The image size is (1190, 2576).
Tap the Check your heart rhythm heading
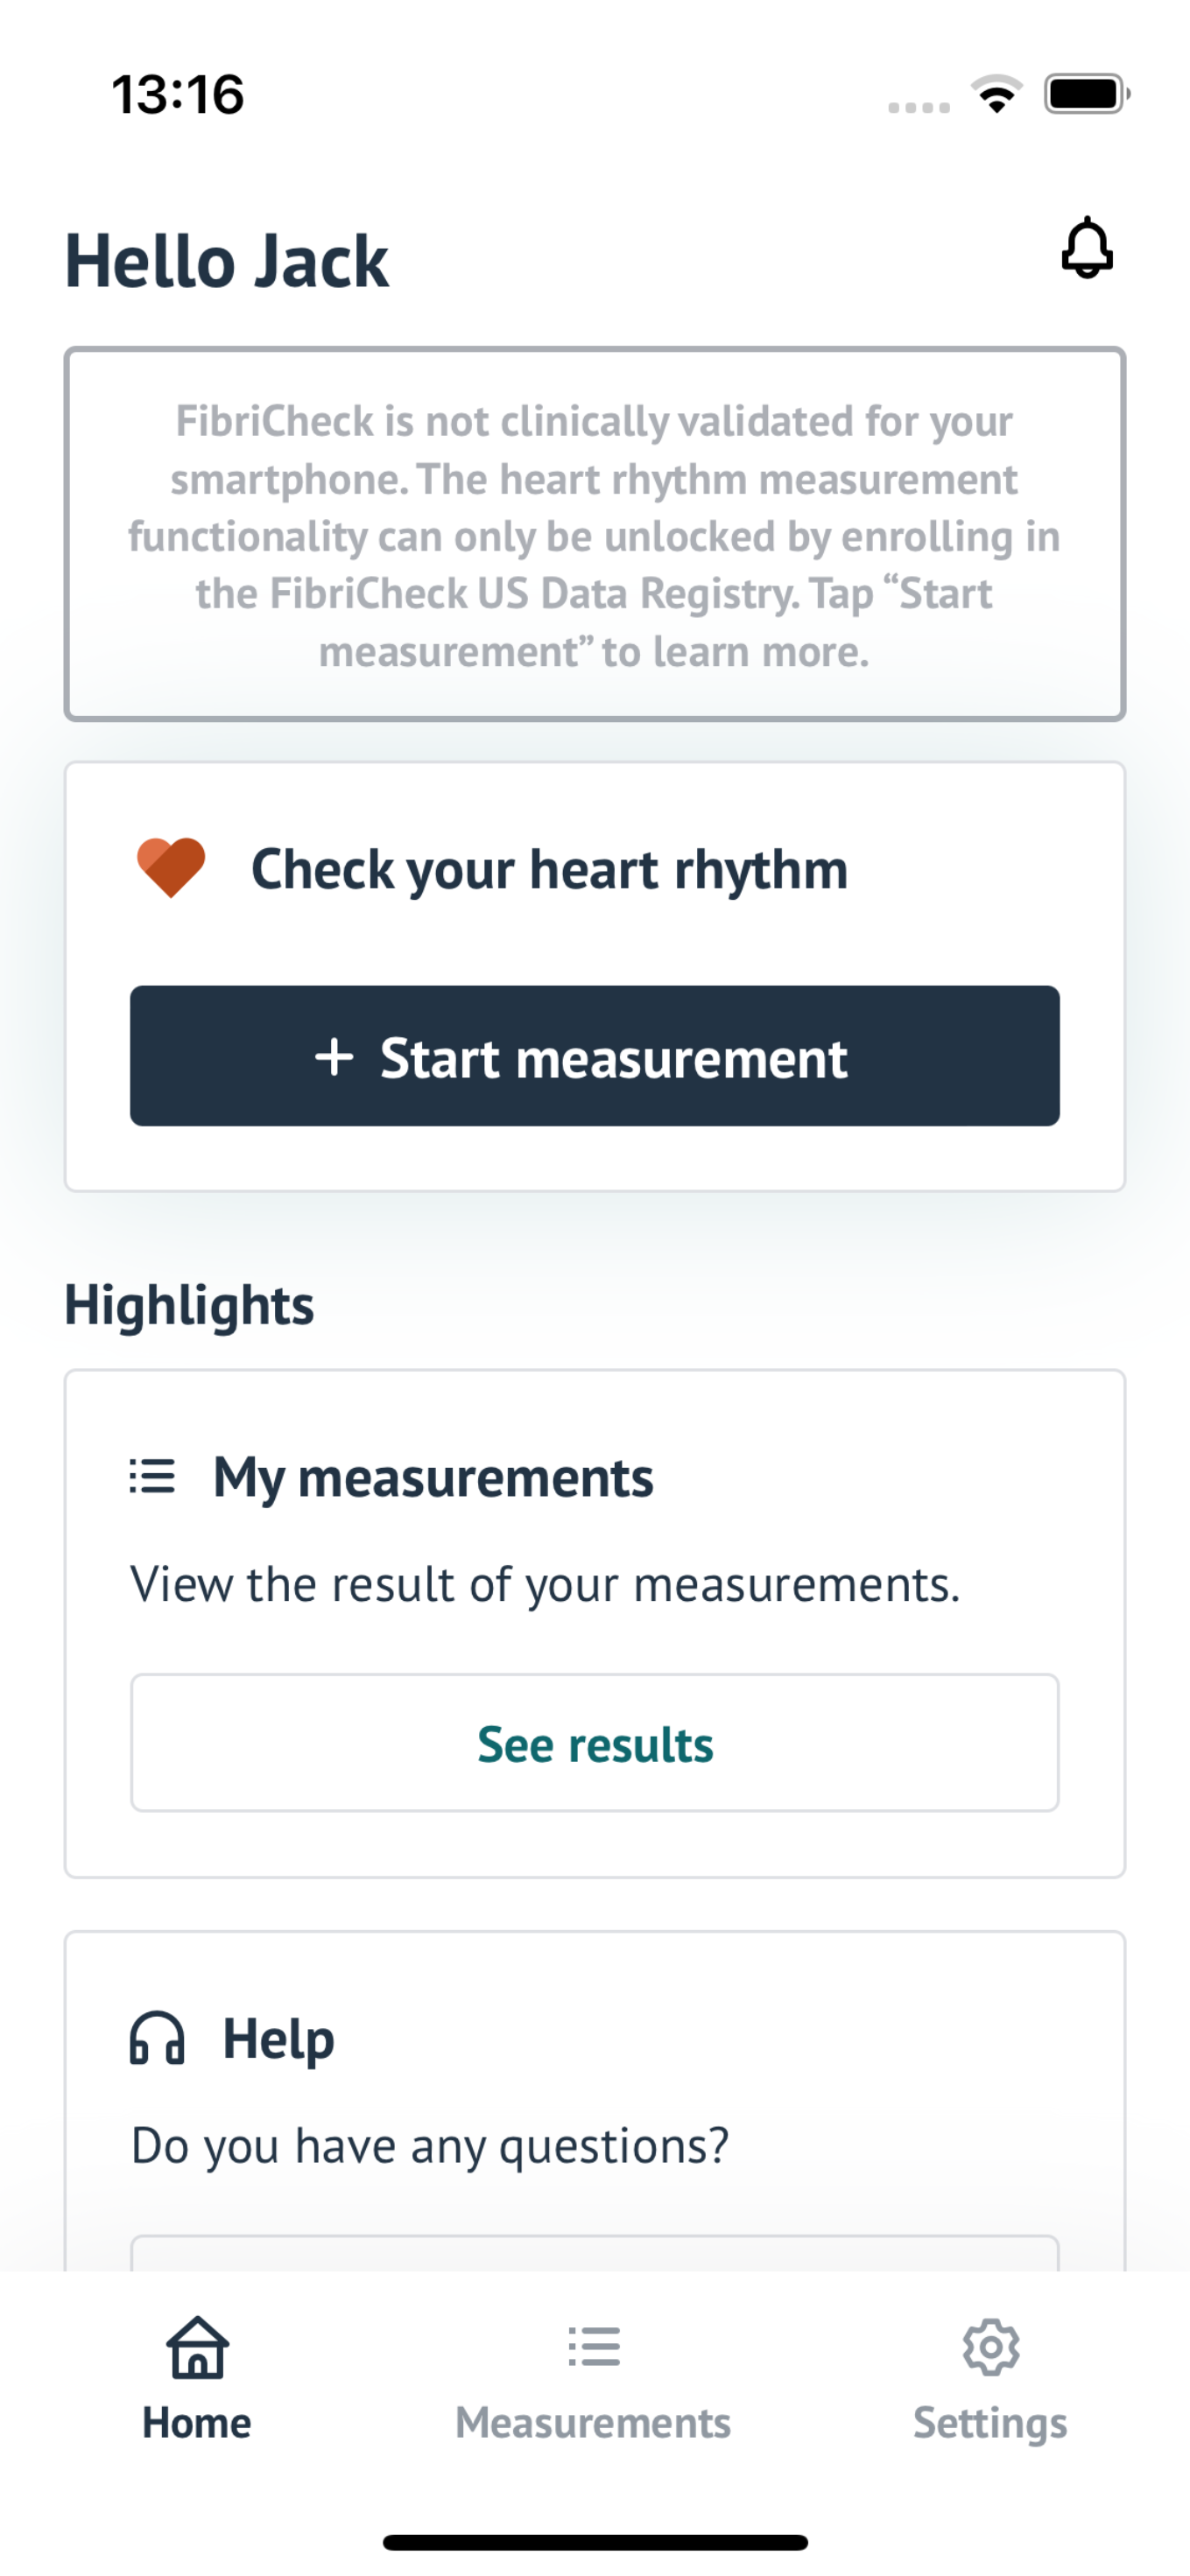coord(549,869)
